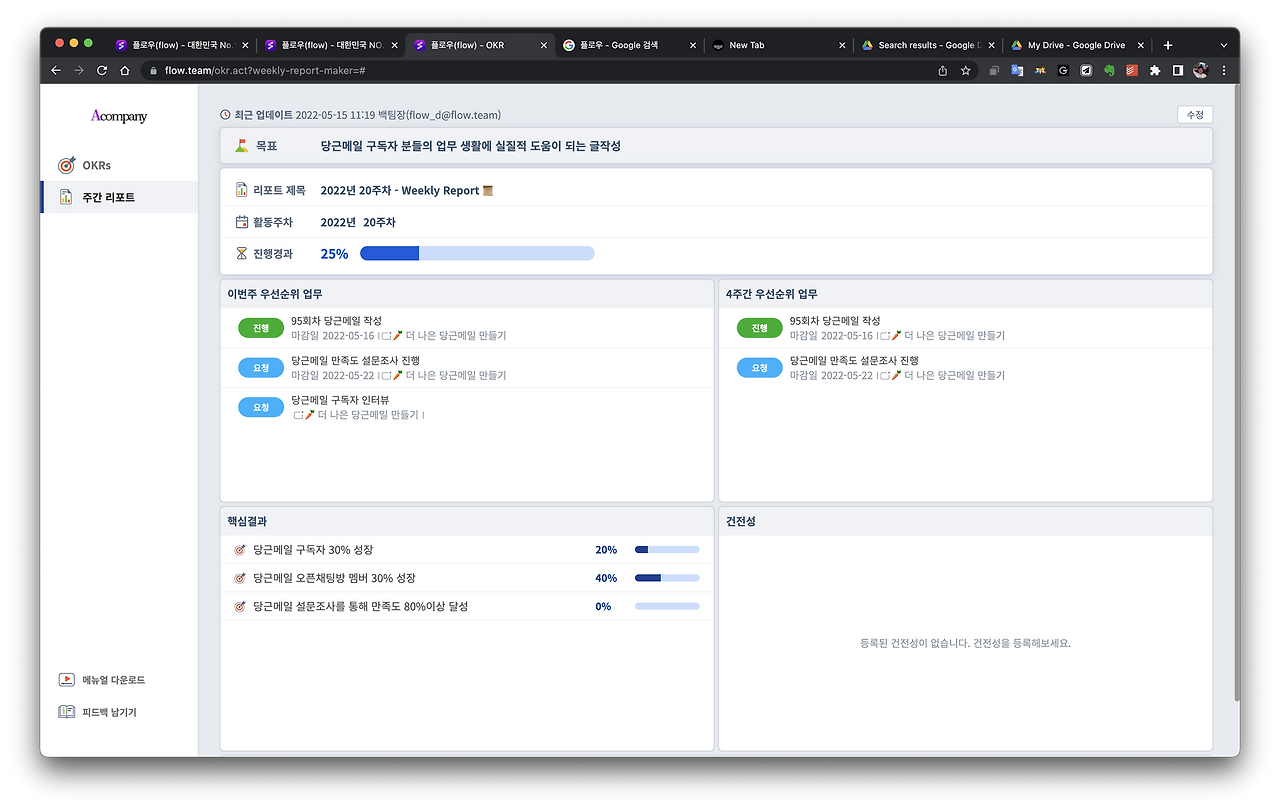Open the 피드백 남기기 link
Viewport: 1280px width, 810px height.
click(97, 712)
